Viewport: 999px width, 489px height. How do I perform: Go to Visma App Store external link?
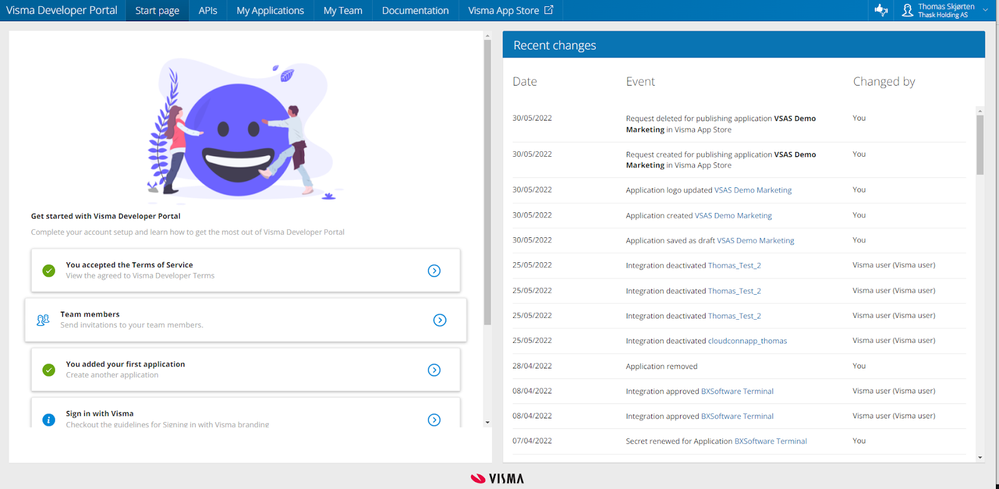coord(510,11)
